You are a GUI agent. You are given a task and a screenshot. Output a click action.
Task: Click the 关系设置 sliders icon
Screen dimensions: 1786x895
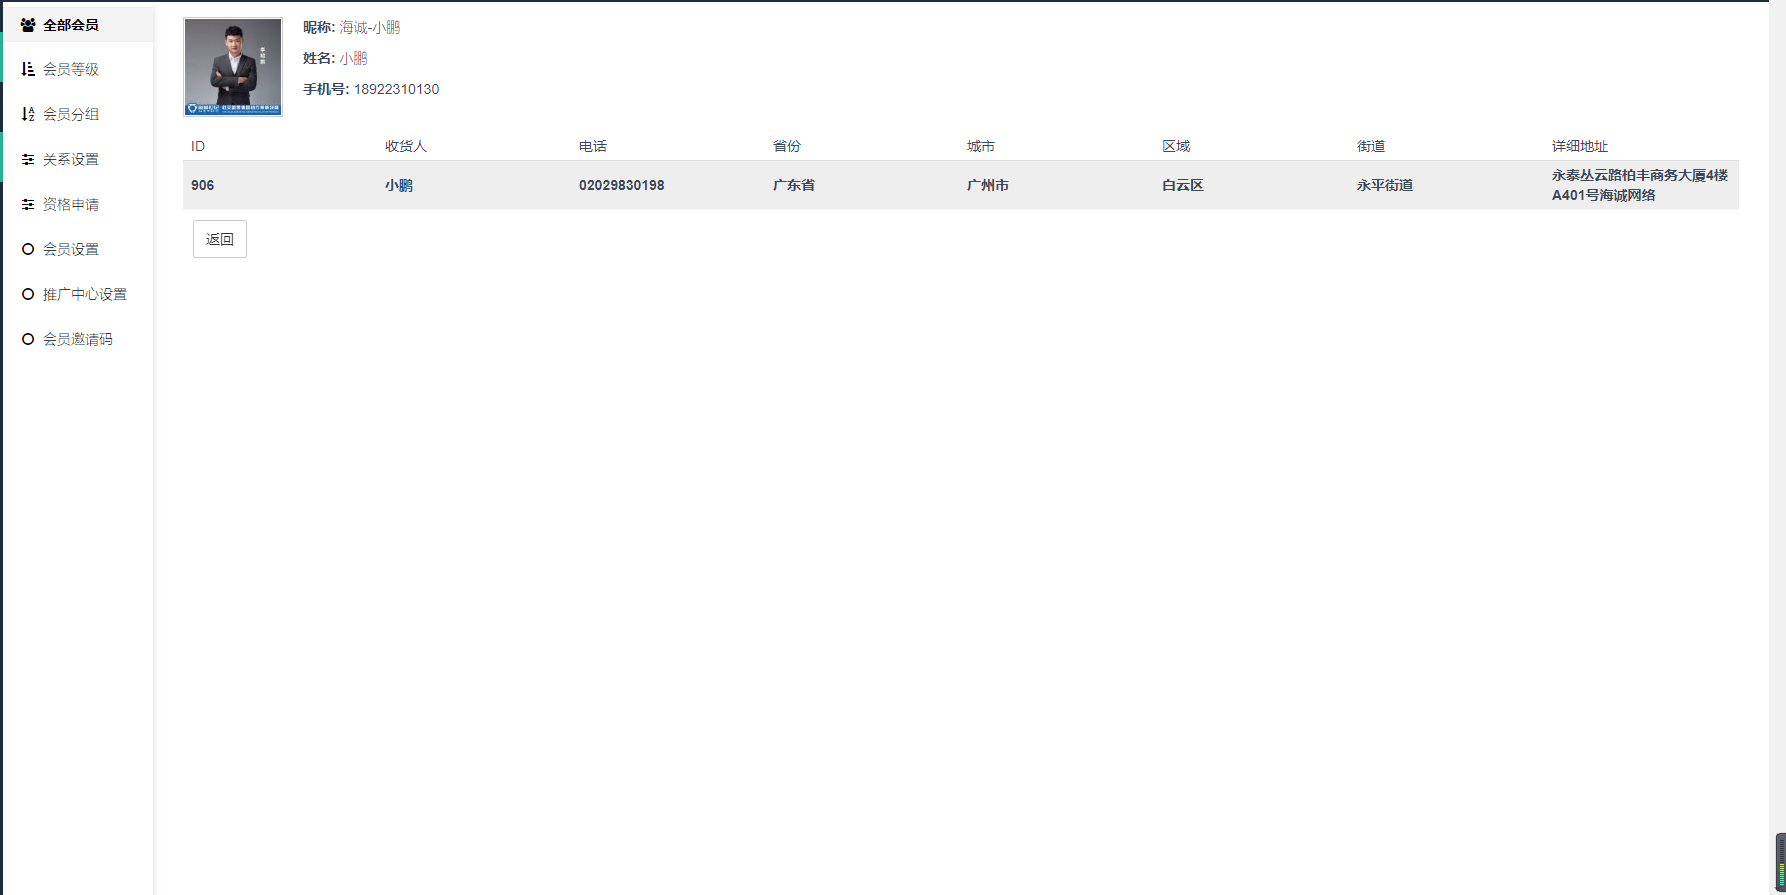coord(28,159)
